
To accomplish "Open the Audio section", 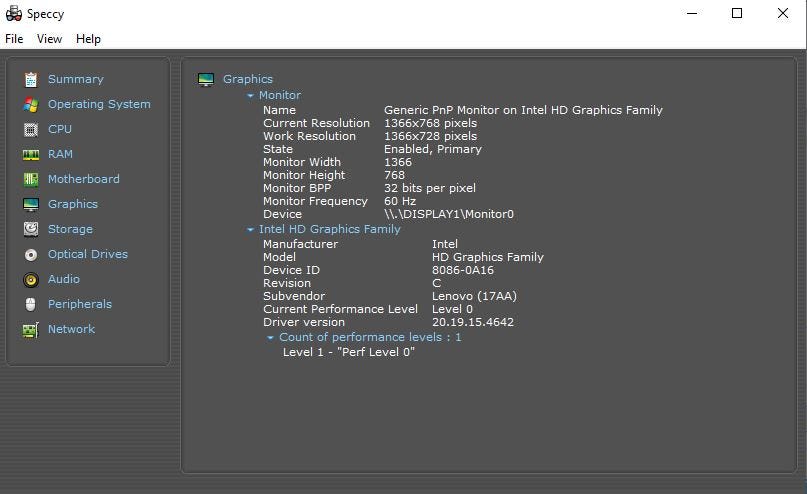I will point(64,279).
